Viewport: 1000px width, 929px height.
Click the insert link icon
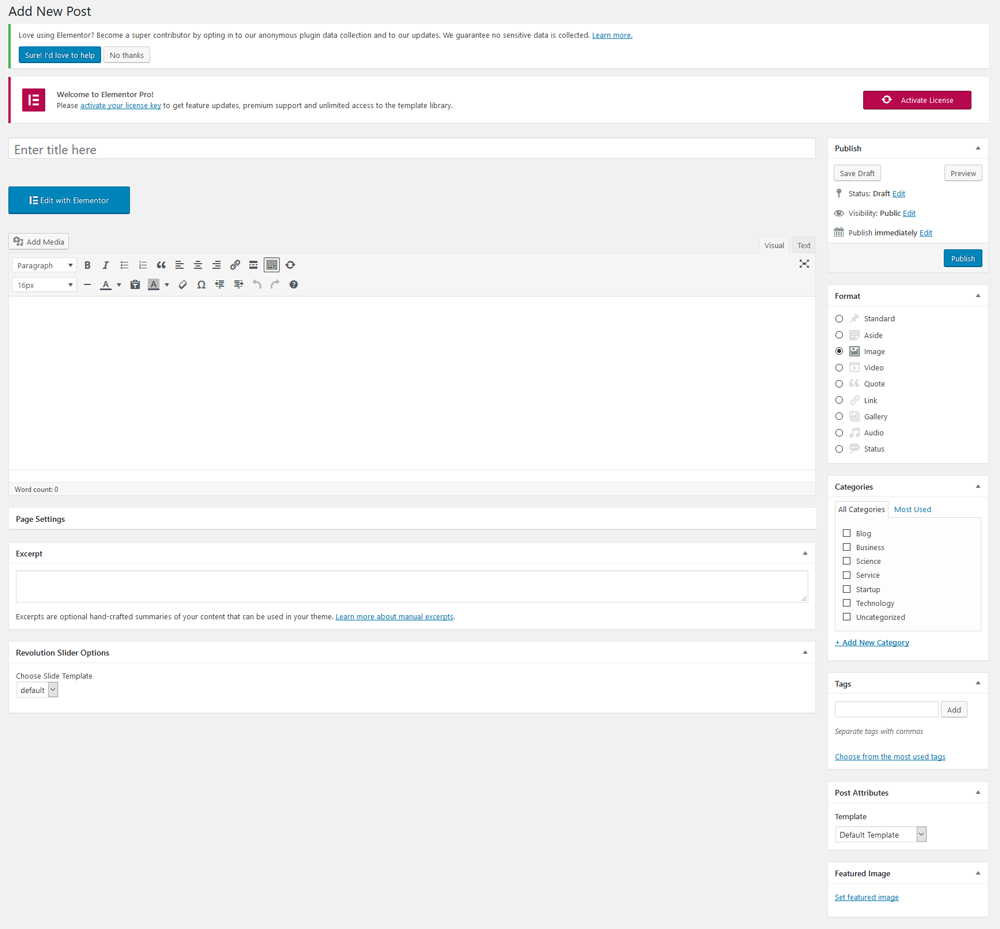(x=235, y=265)
